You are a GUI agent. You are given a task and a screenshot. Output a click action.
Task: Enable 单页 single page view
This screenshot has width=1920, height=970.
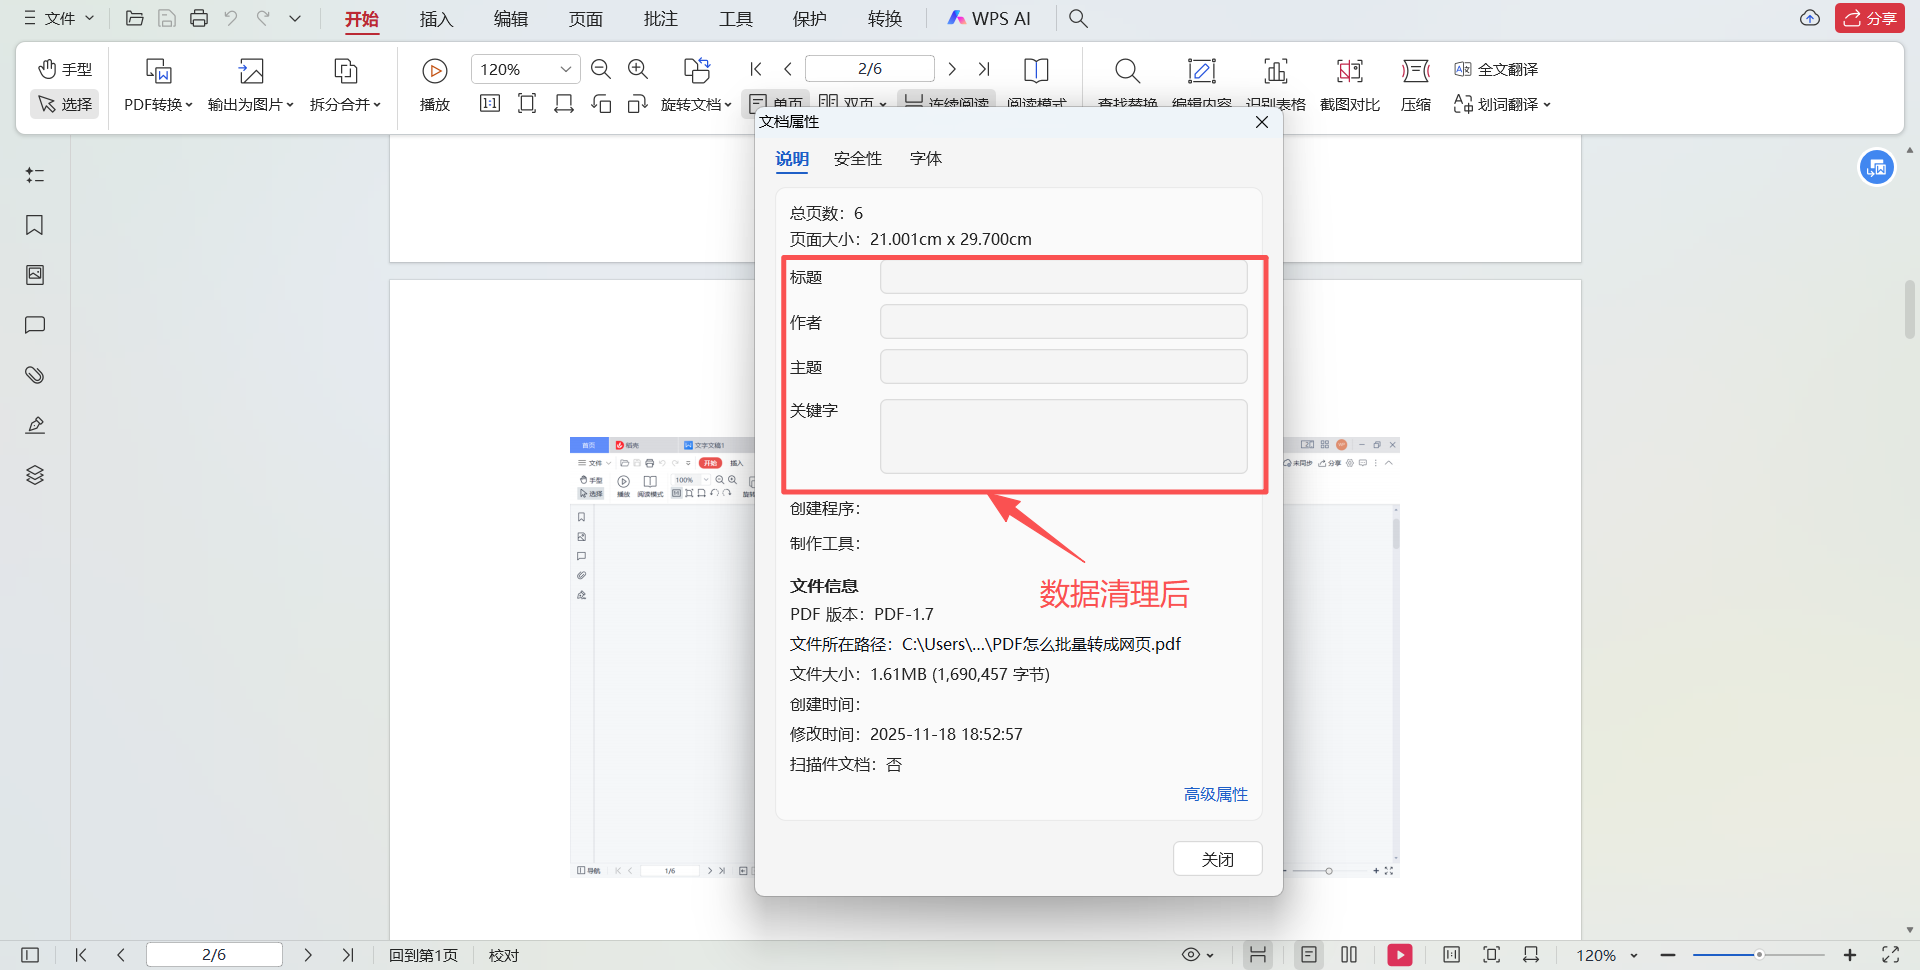pos(778,100)
